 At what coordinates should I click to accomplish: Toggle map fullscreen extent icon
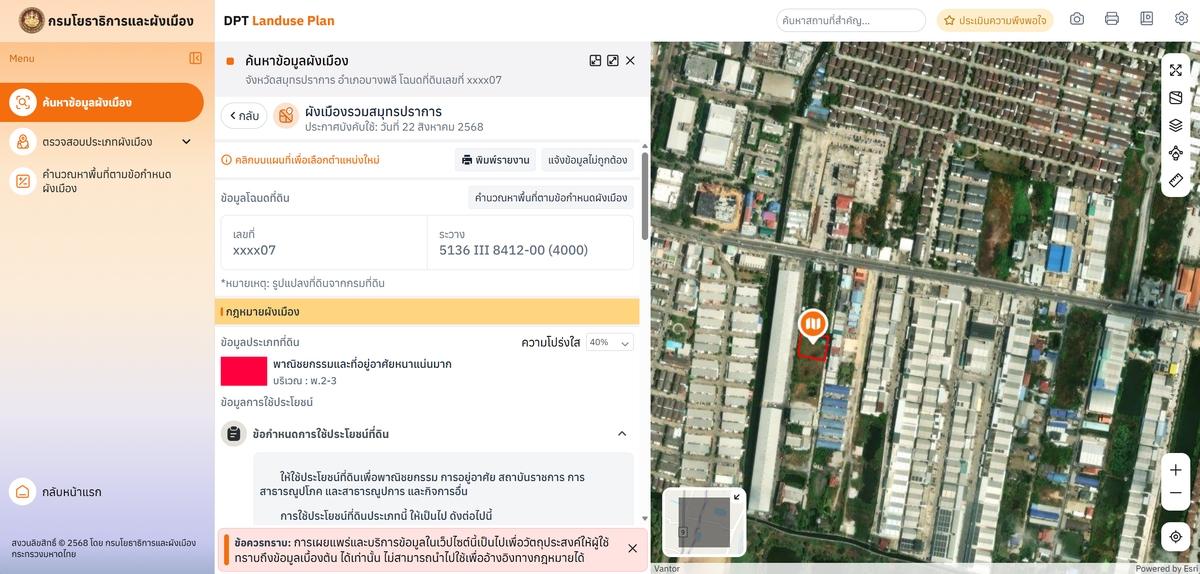(1176, 70)
